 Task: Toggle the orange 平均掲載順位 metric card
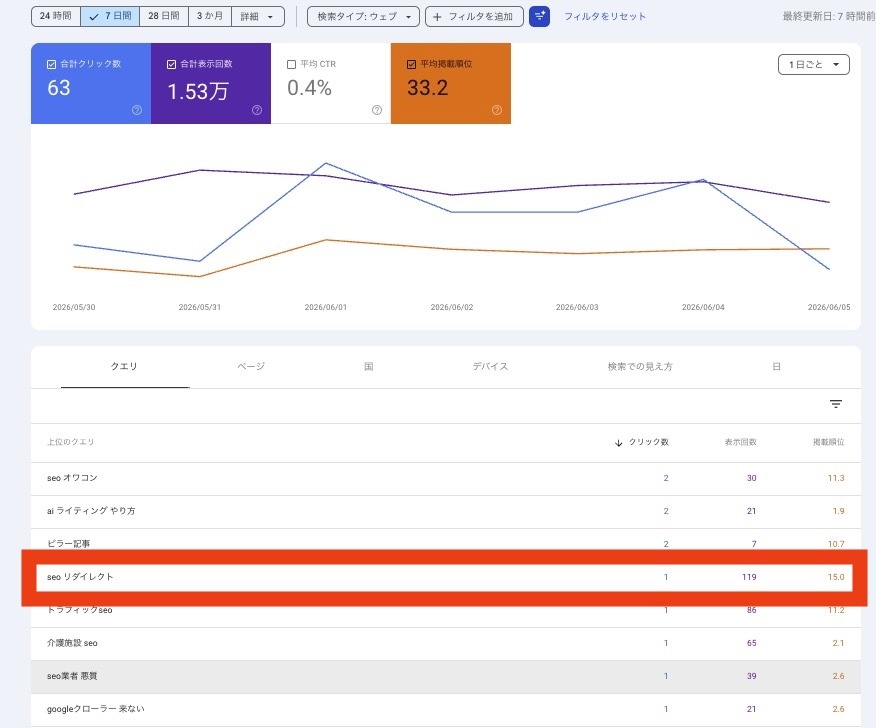coord(451,83)
